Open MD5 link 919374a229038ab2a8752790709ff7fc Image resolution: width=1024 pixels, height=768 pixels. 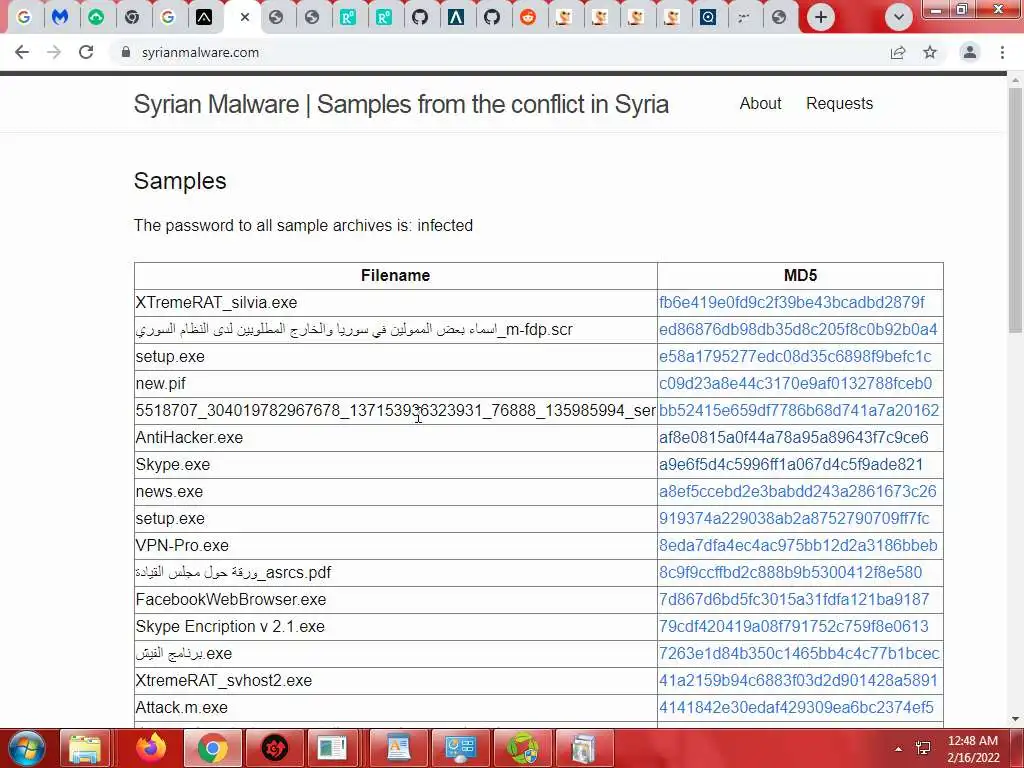794,519
